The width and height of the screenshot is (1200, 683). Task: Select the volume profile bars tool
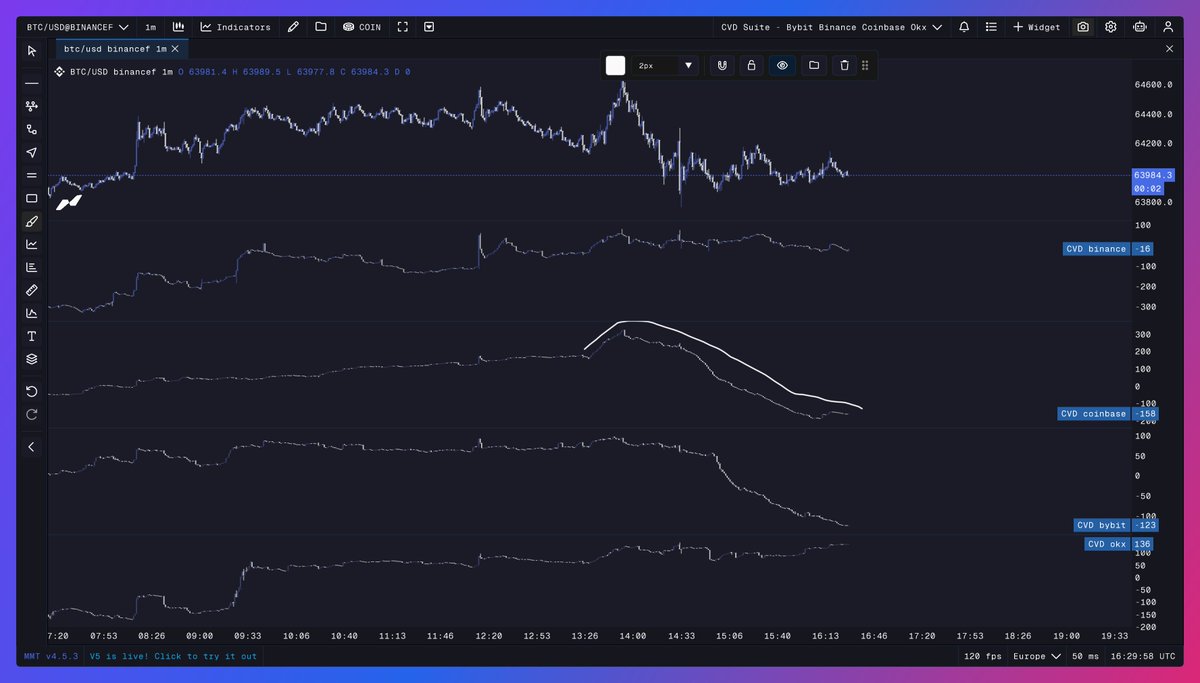(x=32, y=267)
